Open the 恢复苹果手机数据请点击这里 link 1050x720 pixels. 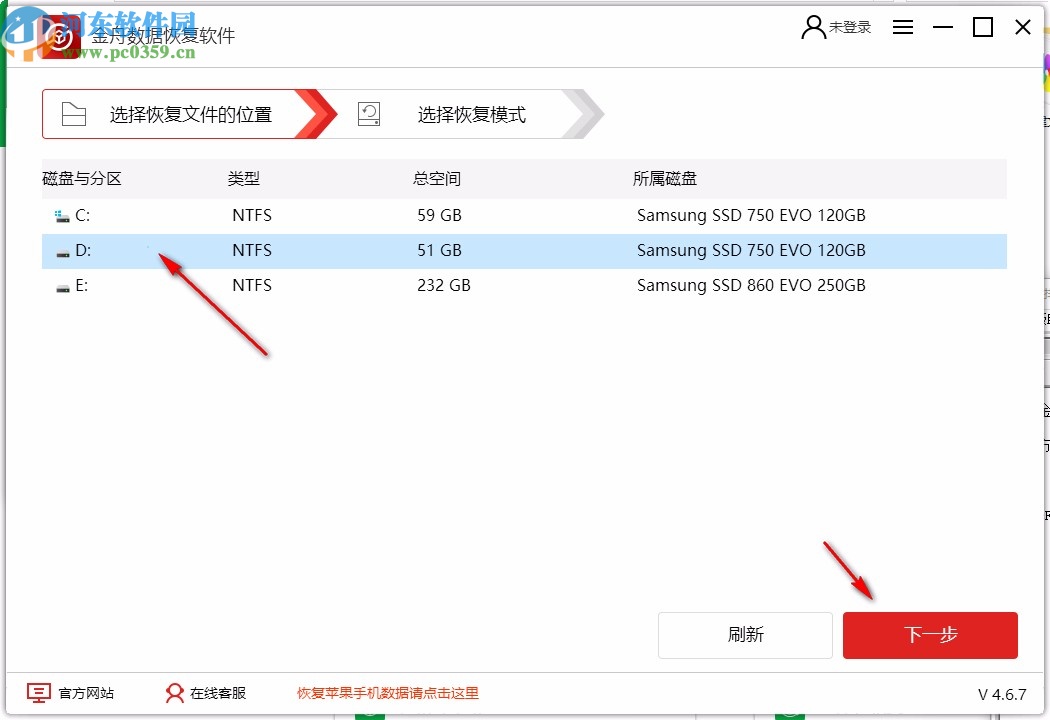(x=388, y=692)
